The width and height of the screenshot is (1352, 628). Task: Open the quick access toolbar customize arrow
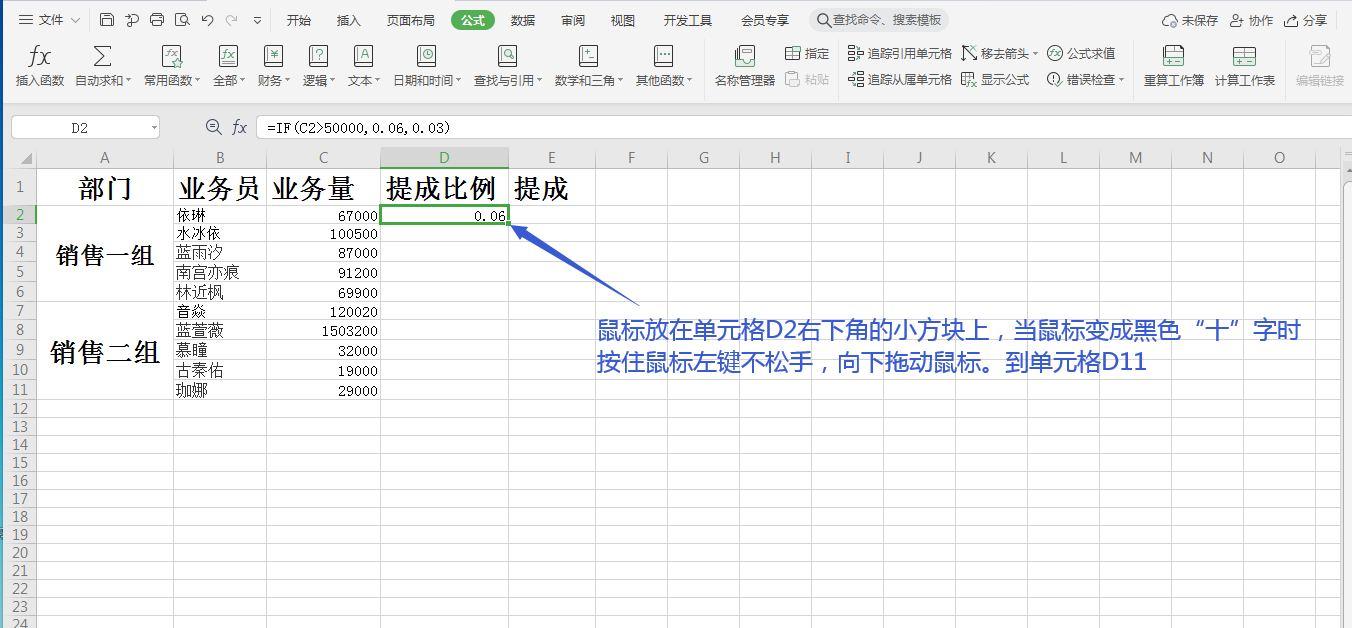[257, 20]
